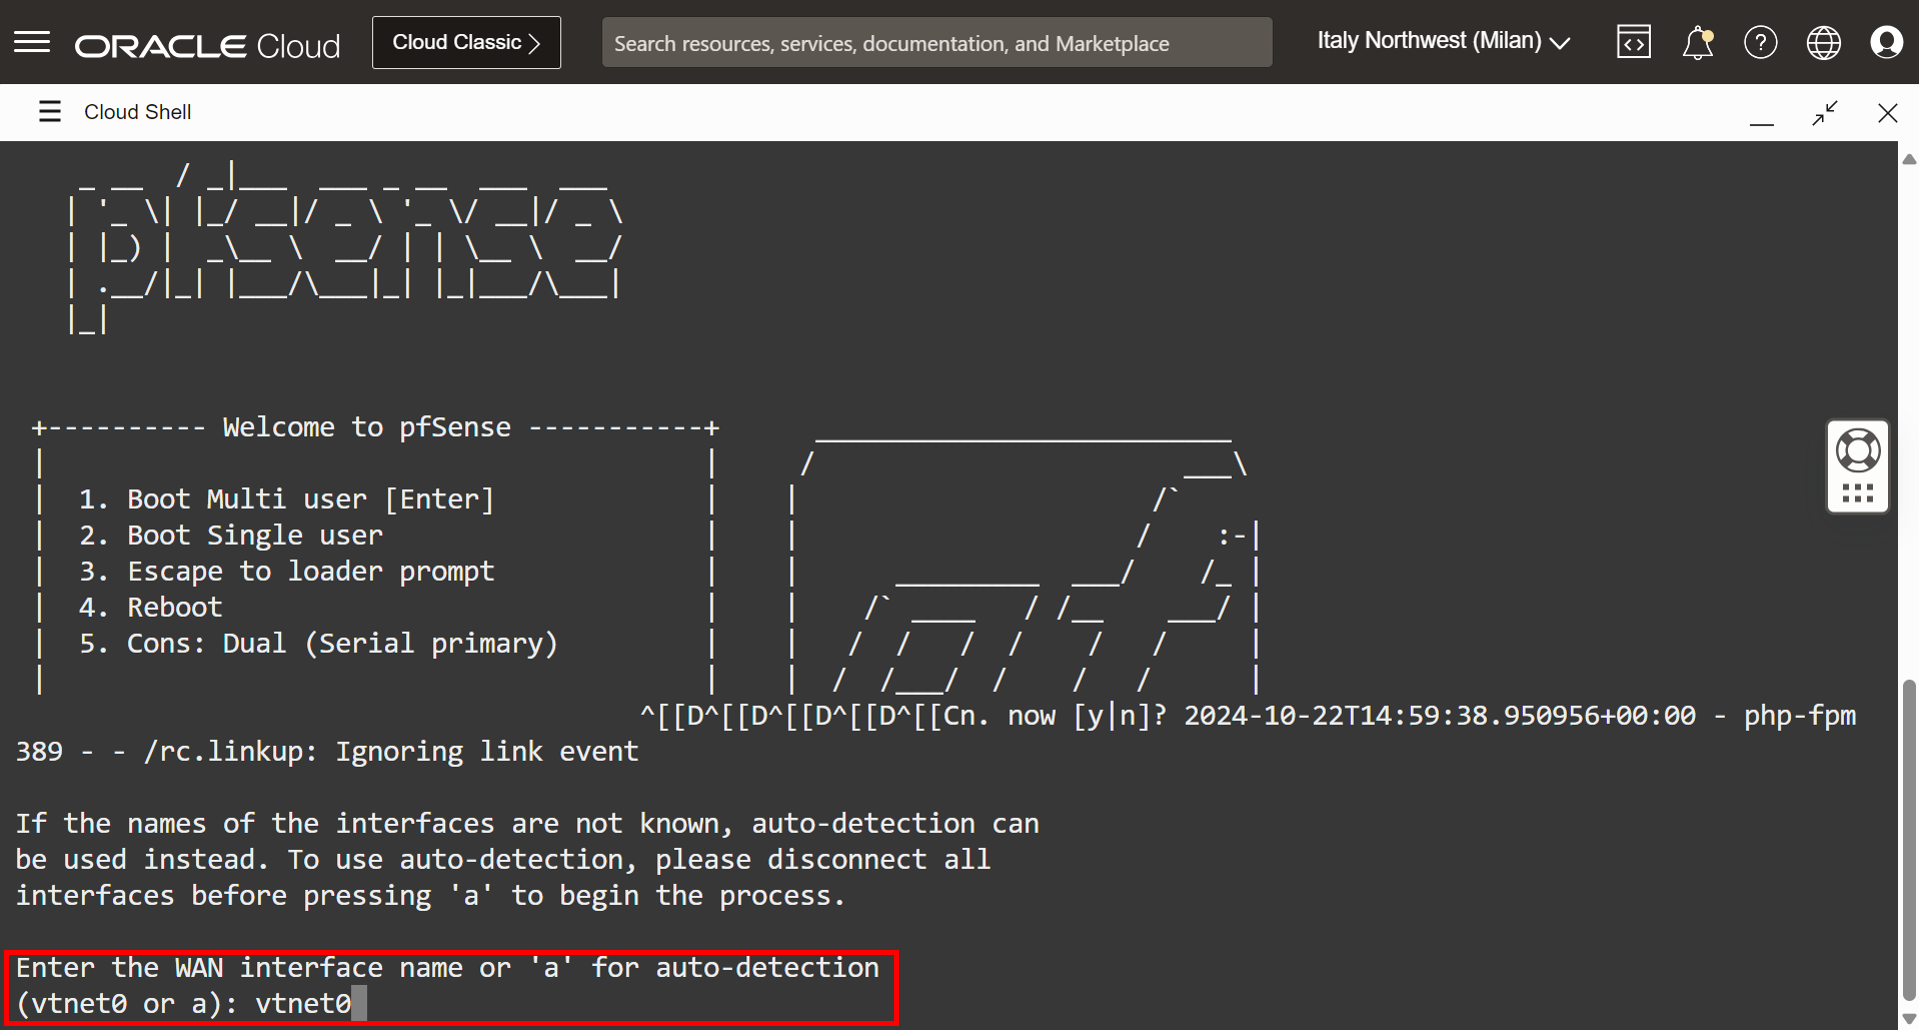Click the '5. Cons: Dual (Serial primary)' line
The height and width of the screenshot is (1030, 1919).
318,643
